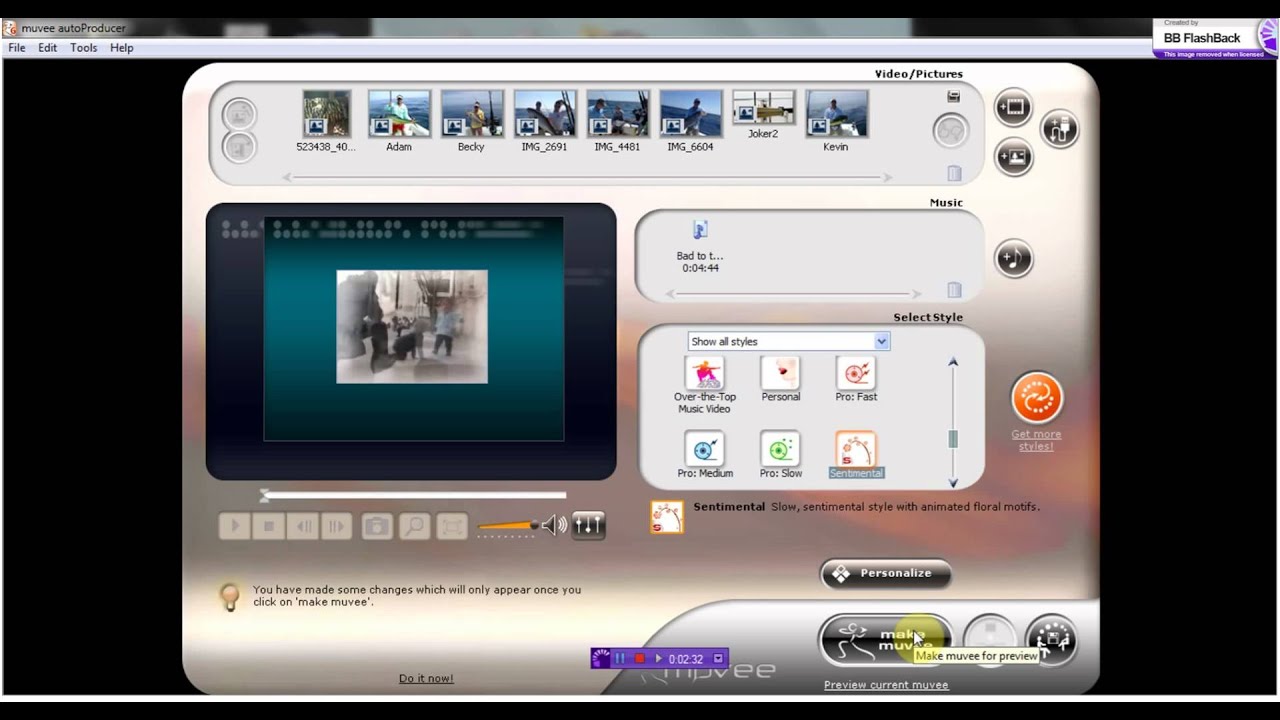Click the Play button under preview
The image size is (1280, 720).
(235, 526)
